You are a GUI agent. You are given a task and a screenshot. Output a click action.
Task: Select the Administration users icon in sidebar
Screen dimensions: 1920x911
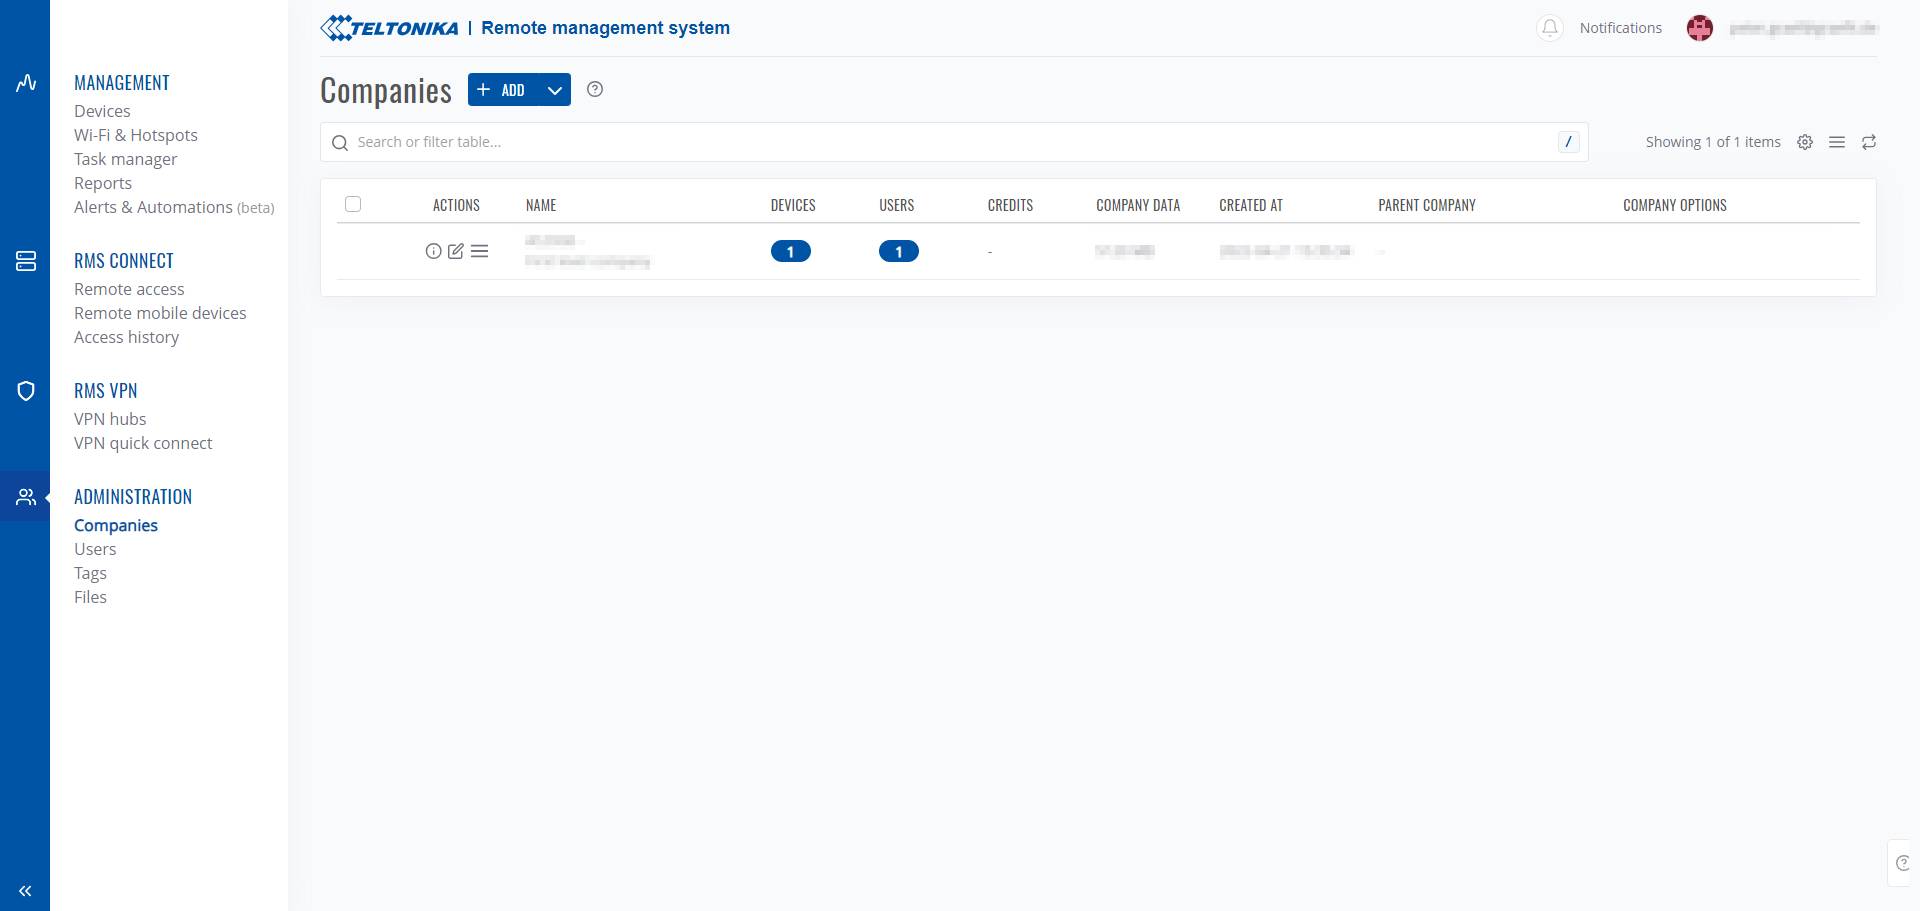click(26, 497)
